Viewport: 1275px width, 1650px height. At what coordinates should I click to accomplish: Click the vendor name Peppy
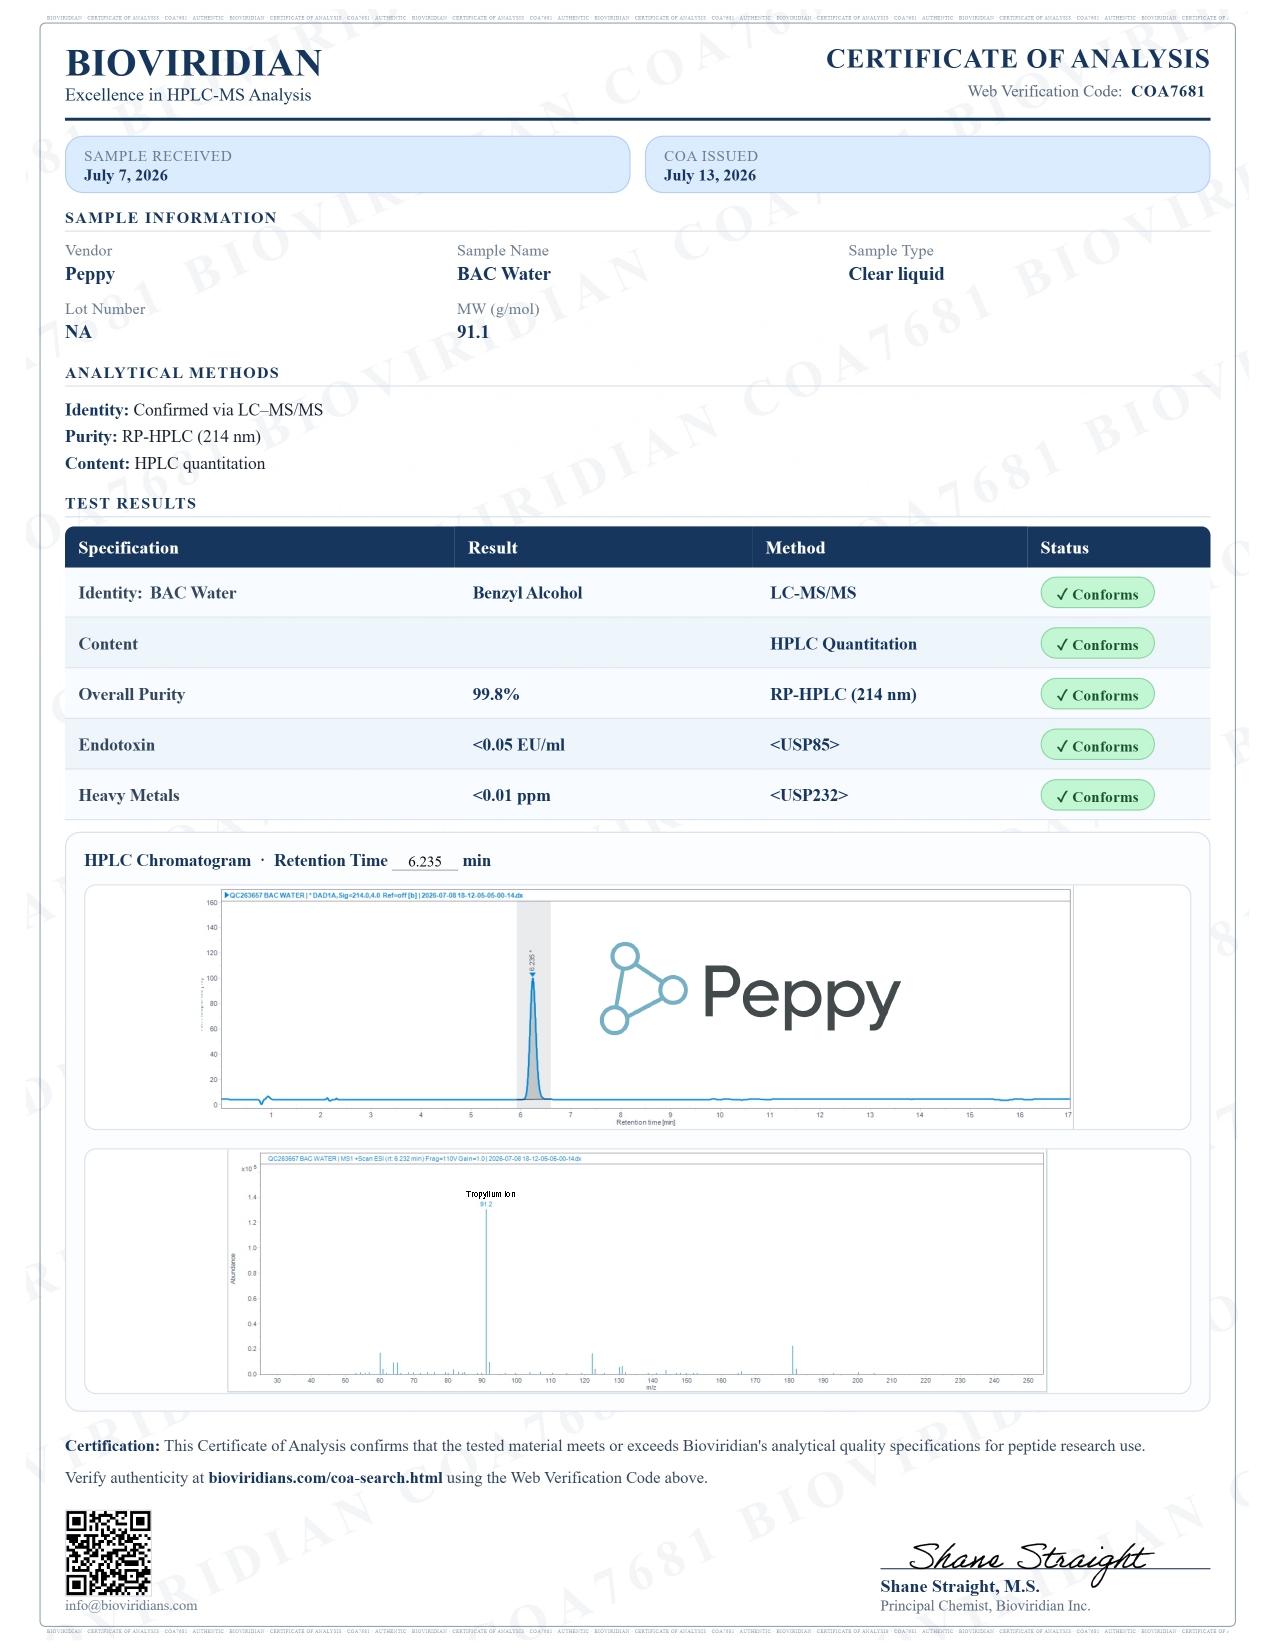click(90, 275)
